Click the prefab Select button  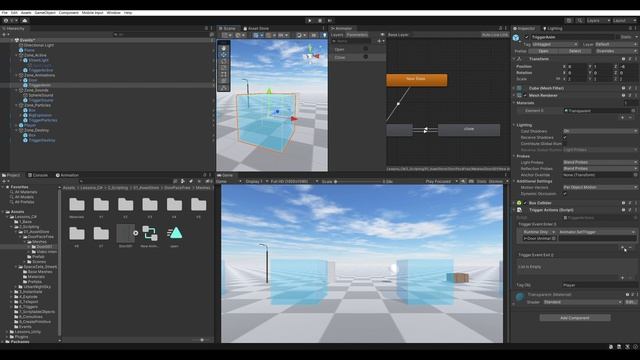[575, 51]
